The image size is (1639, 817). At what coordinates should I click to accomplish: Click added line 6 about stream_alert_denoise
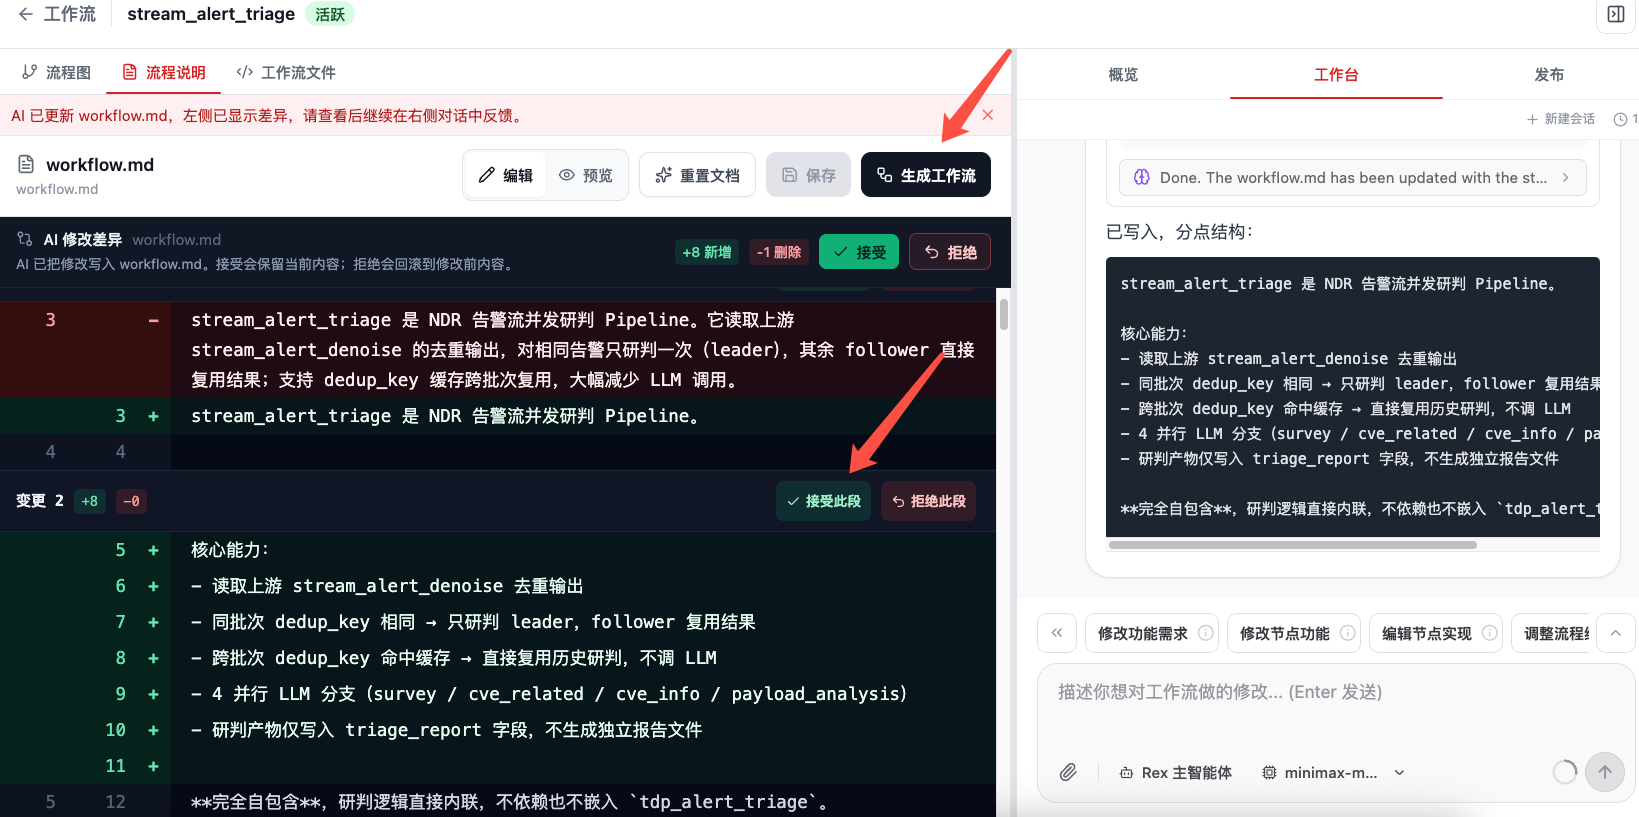(x=498, y=586)
